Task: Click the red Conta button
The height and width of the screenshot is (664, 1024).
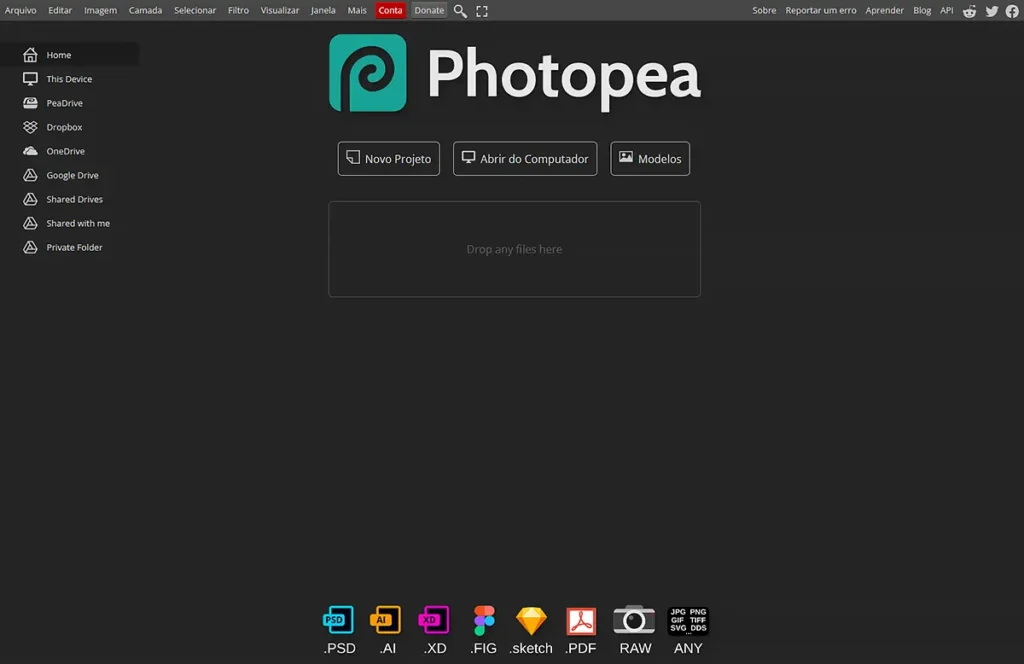Action: pyautogui.click(x=391, y=10)
